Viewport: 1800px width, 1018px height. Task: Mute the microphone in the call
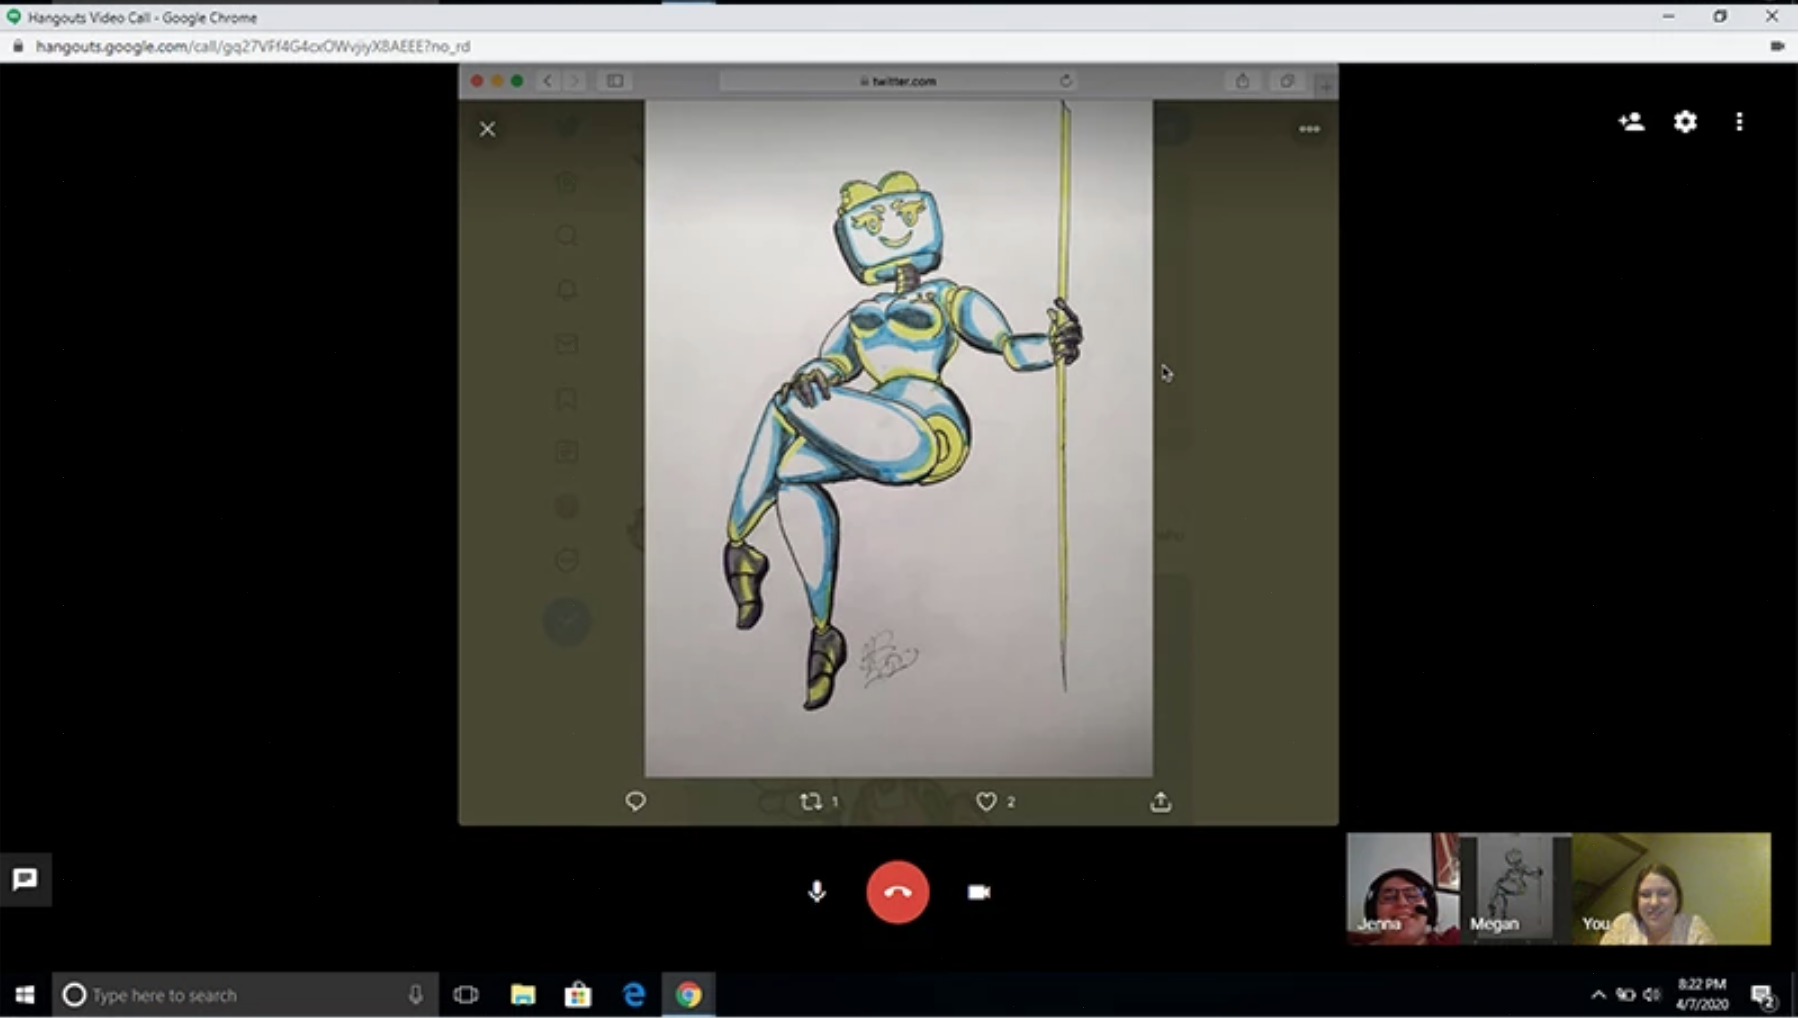click(x=817, y=891)
